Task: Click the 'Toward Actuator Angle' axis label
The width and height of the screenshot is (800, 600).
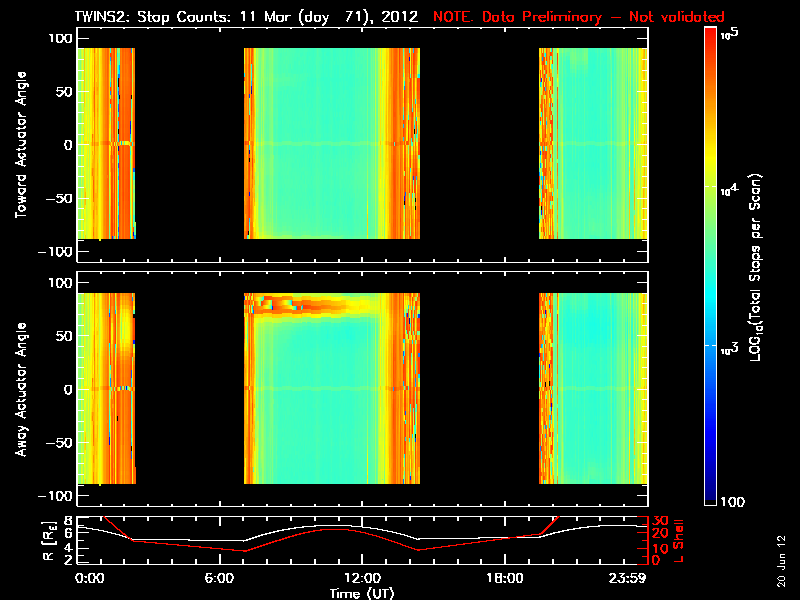Action: 21,145
